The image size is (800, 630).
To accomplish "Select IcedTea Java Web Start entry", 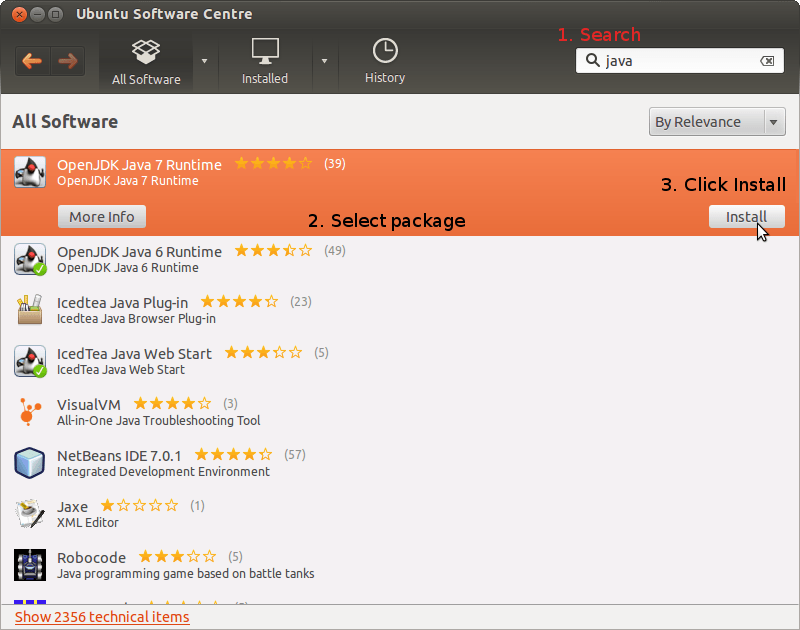I will [400, 361].
